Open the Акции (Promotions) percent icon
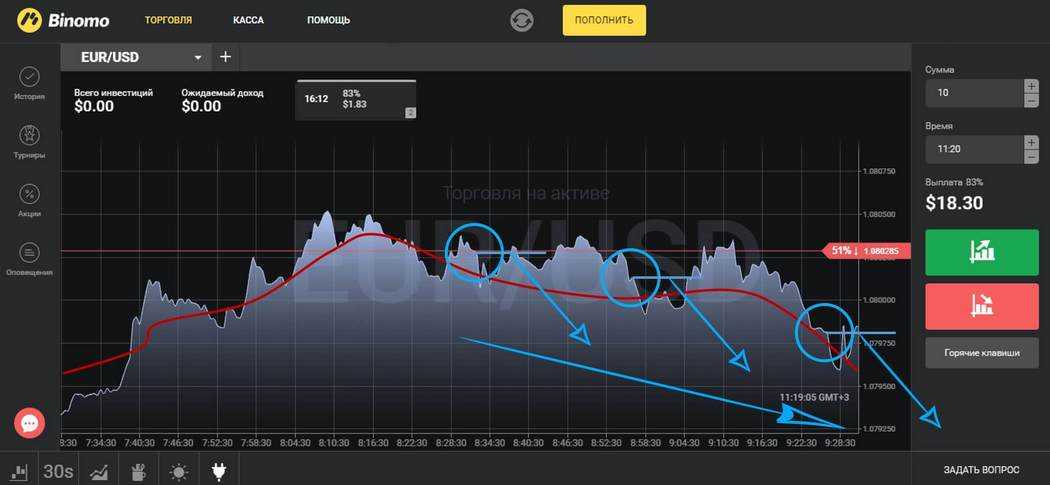 pyautogui.click(x=29, y=193)
